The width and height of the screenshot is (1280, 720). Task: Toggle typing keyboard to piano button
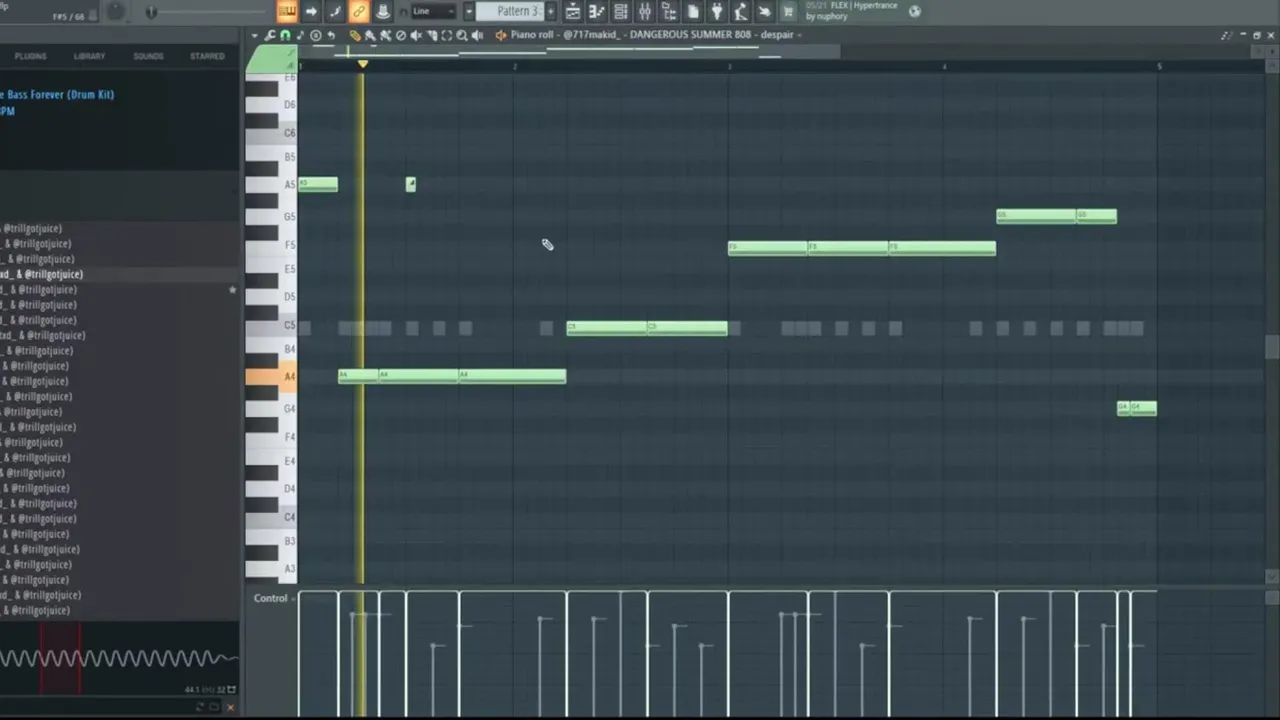point(287,11)
